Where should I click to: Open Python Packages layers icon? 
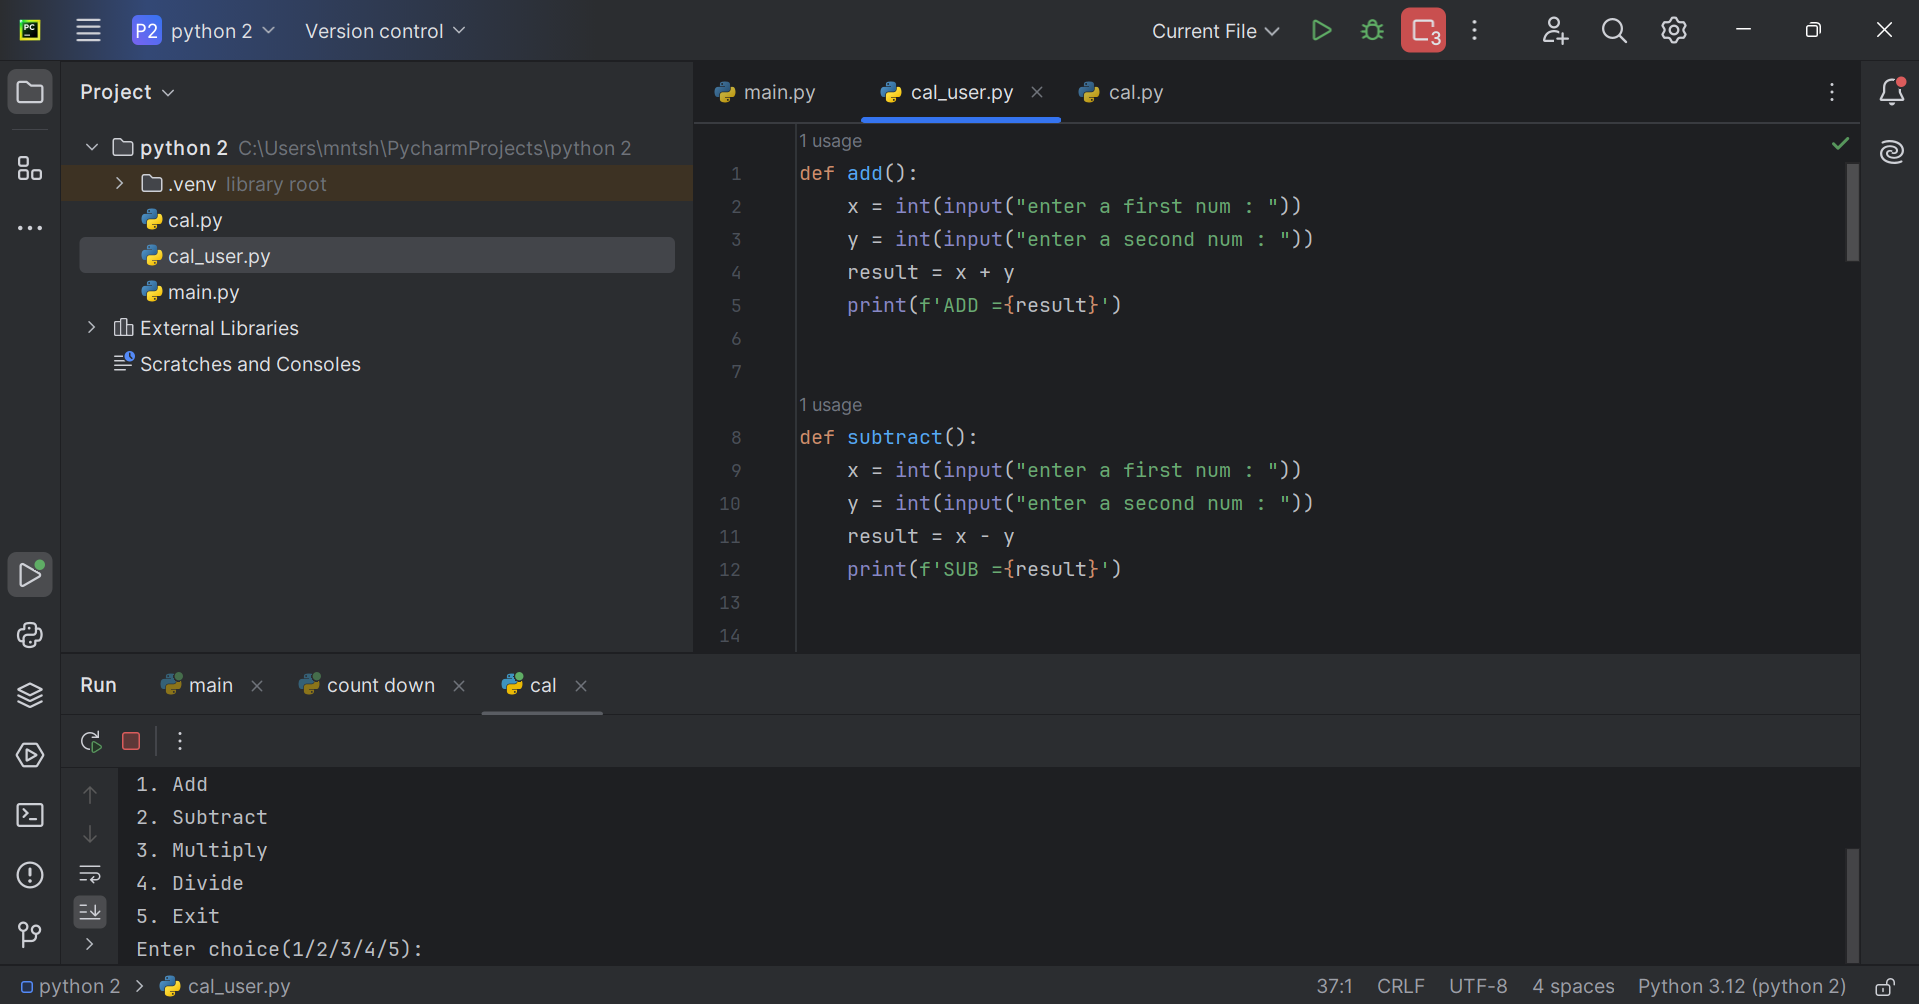point(30,695)
